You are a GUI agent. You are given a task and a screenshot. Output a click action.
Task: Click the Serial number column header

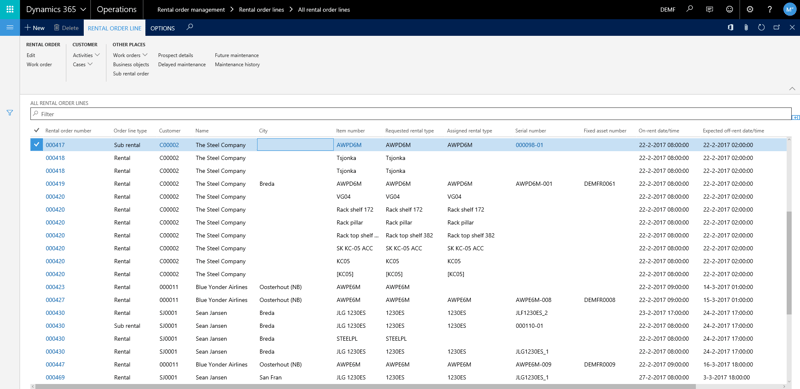point(531,131)
